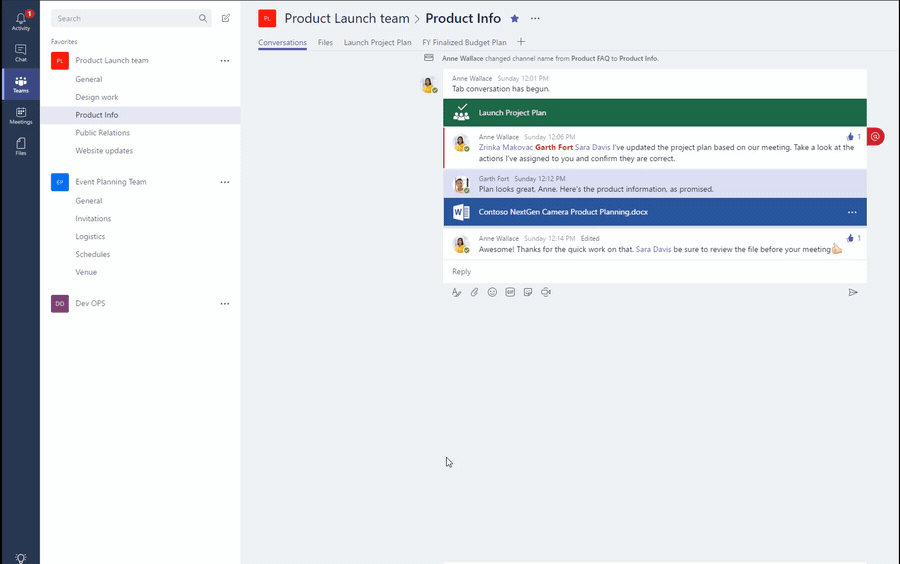
Task: Open the GIF picker
Action: pyautogui.click(x=510, y=292)
